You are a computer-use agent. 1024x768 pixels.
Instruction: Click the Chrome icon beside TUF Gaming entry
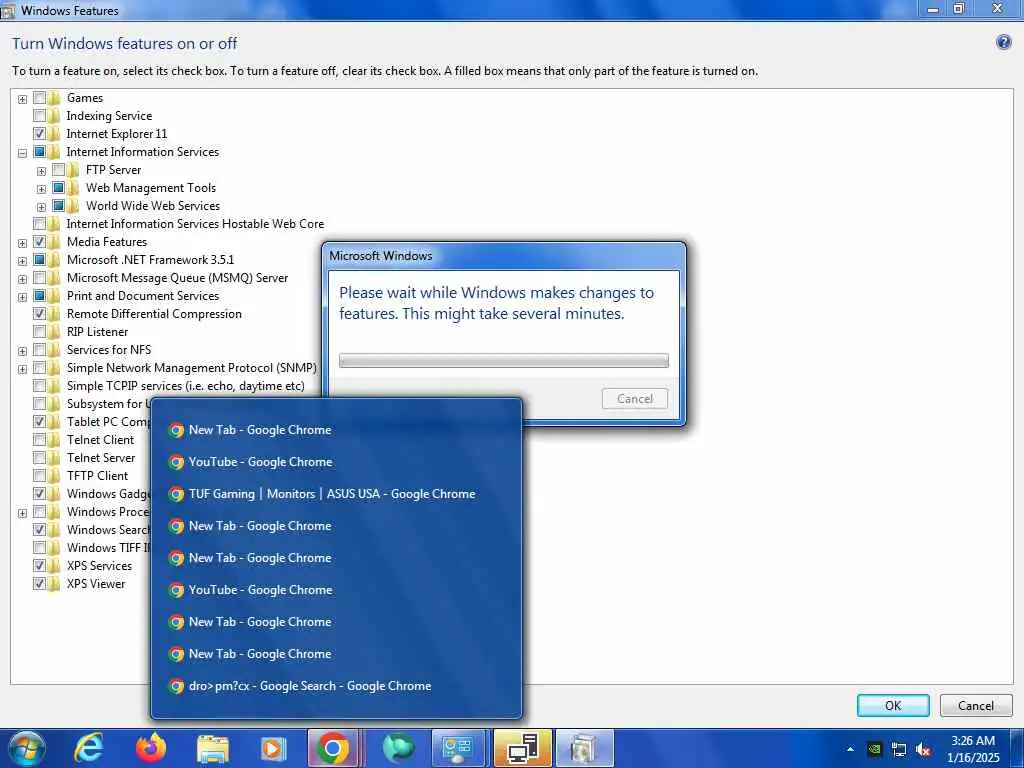coord(176,494)
